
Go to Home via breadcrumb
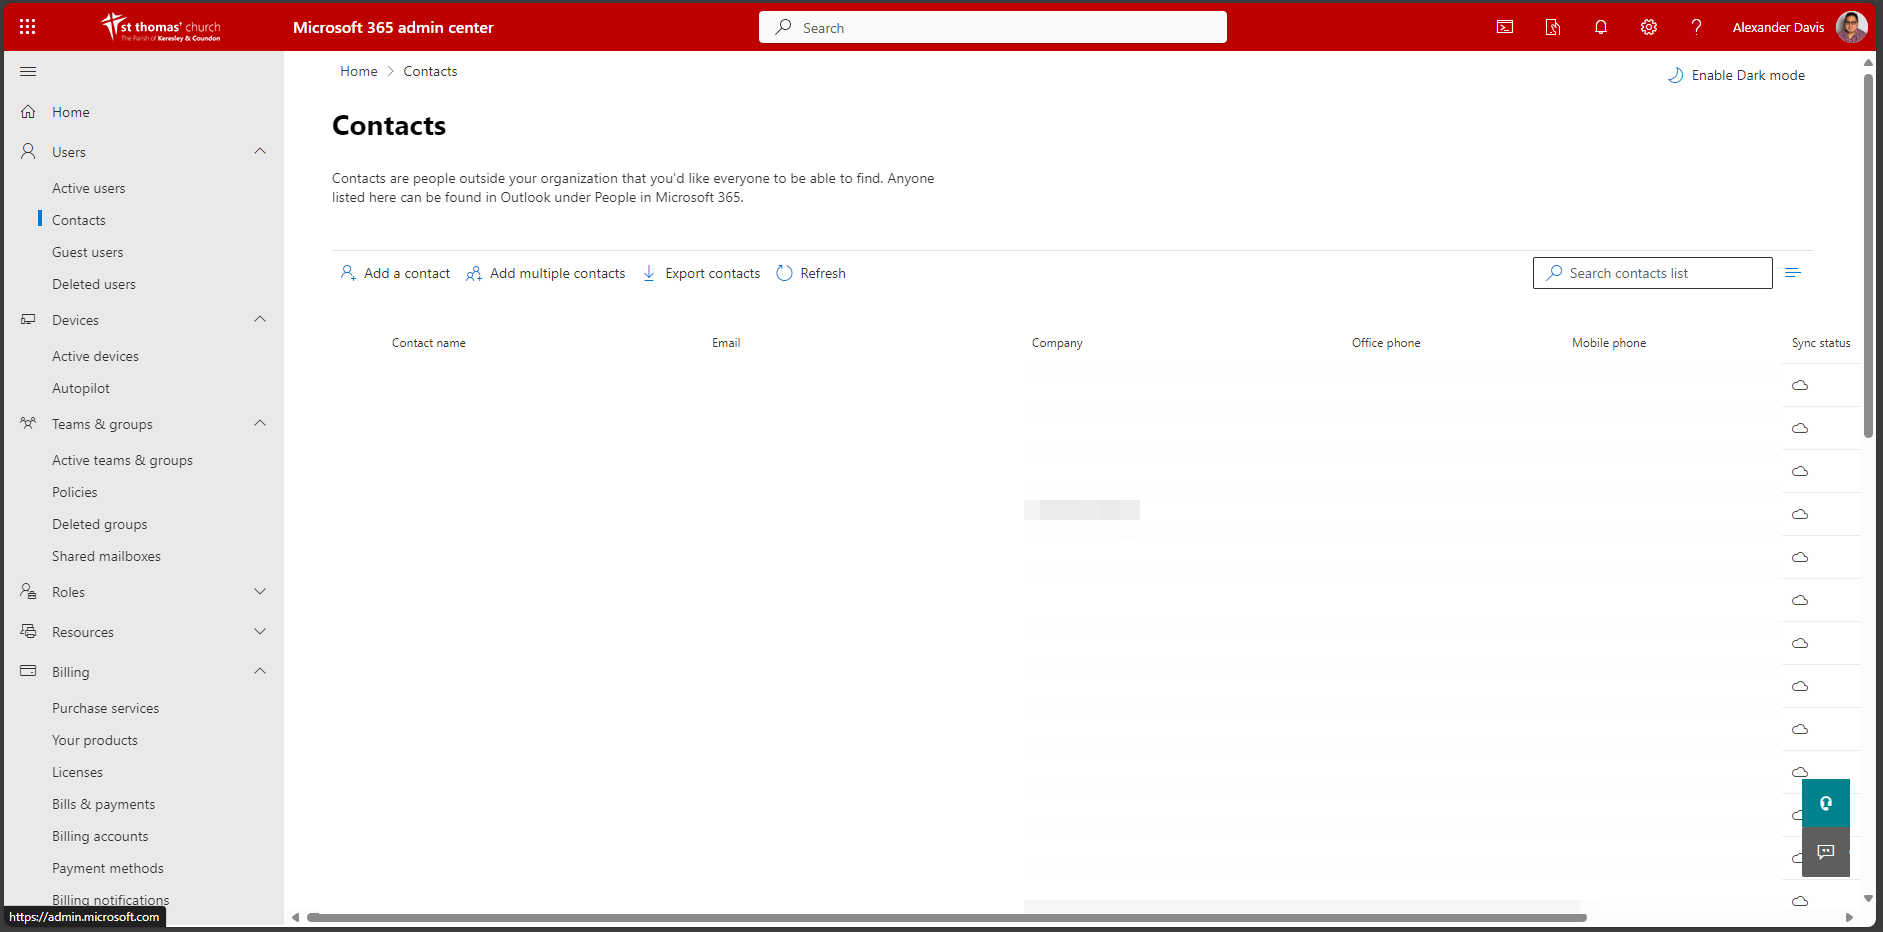(x=359, y=71)
